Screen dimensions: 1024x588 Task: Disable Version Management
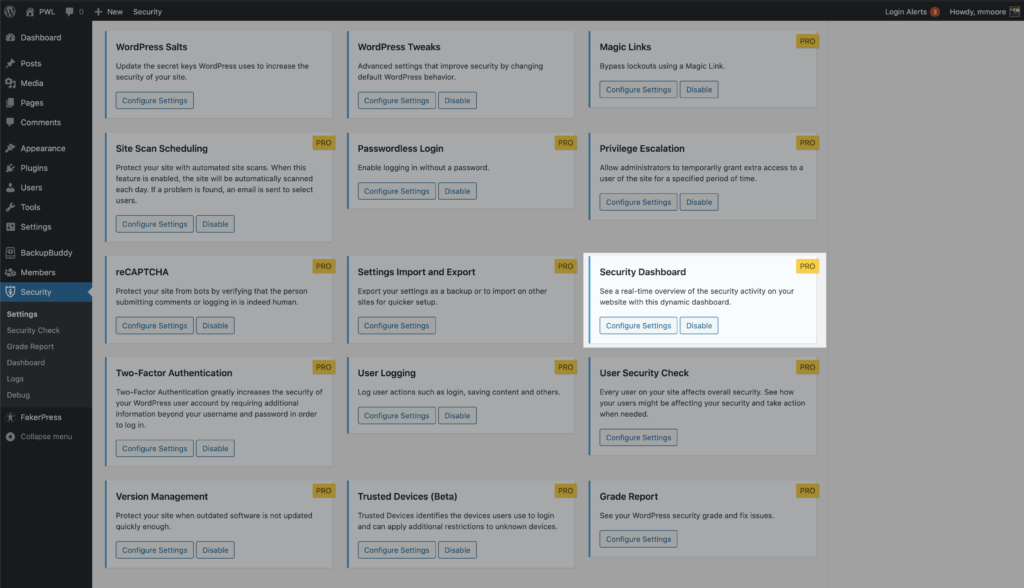point(215,550)
